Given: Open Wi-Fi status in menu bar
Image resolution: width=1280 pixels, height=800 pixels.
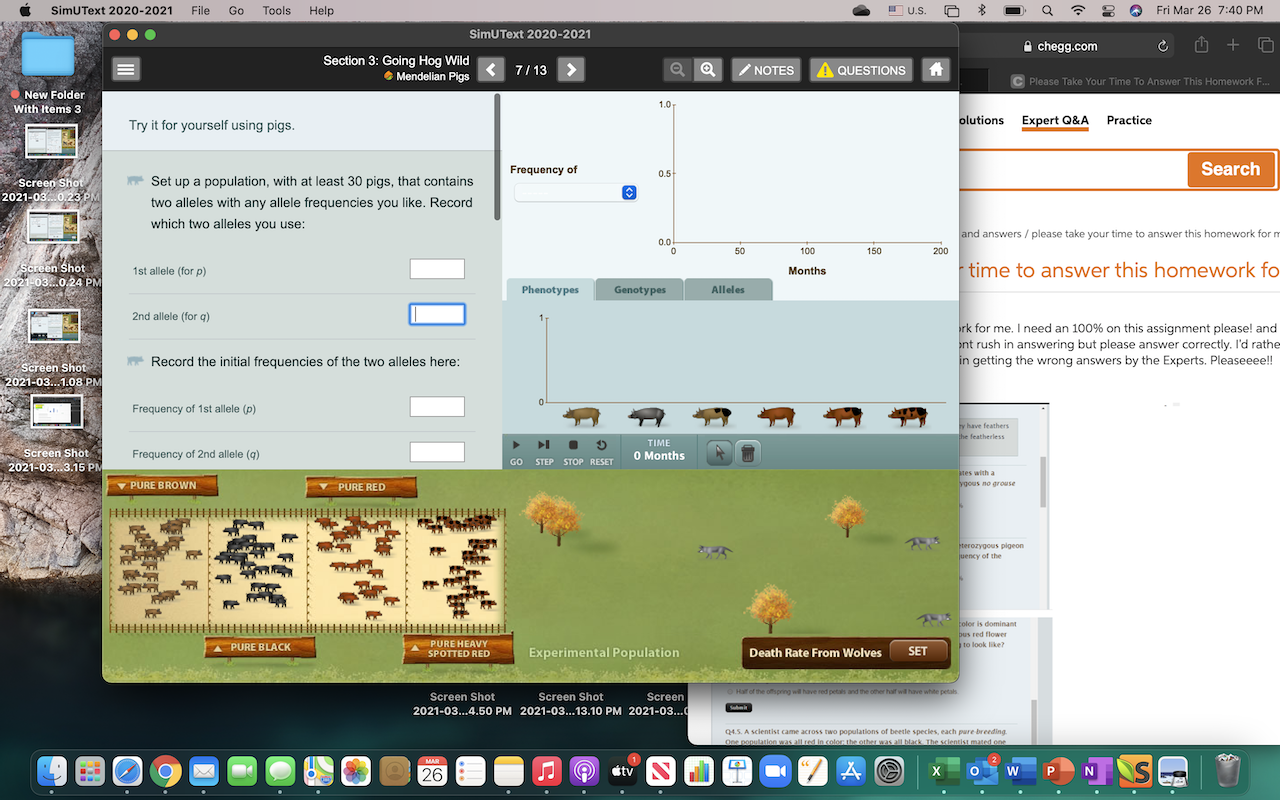Looking at the screenshot, I should click(1077, 10).
